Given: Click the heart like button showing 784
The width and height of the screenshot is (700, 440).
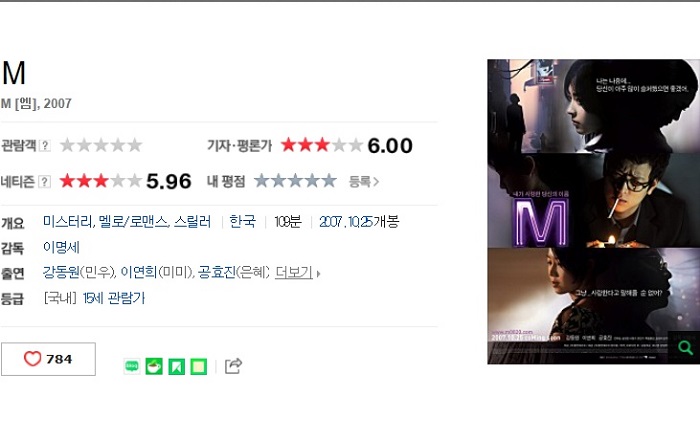Looking at the screenshot, I should pos(48,359).
